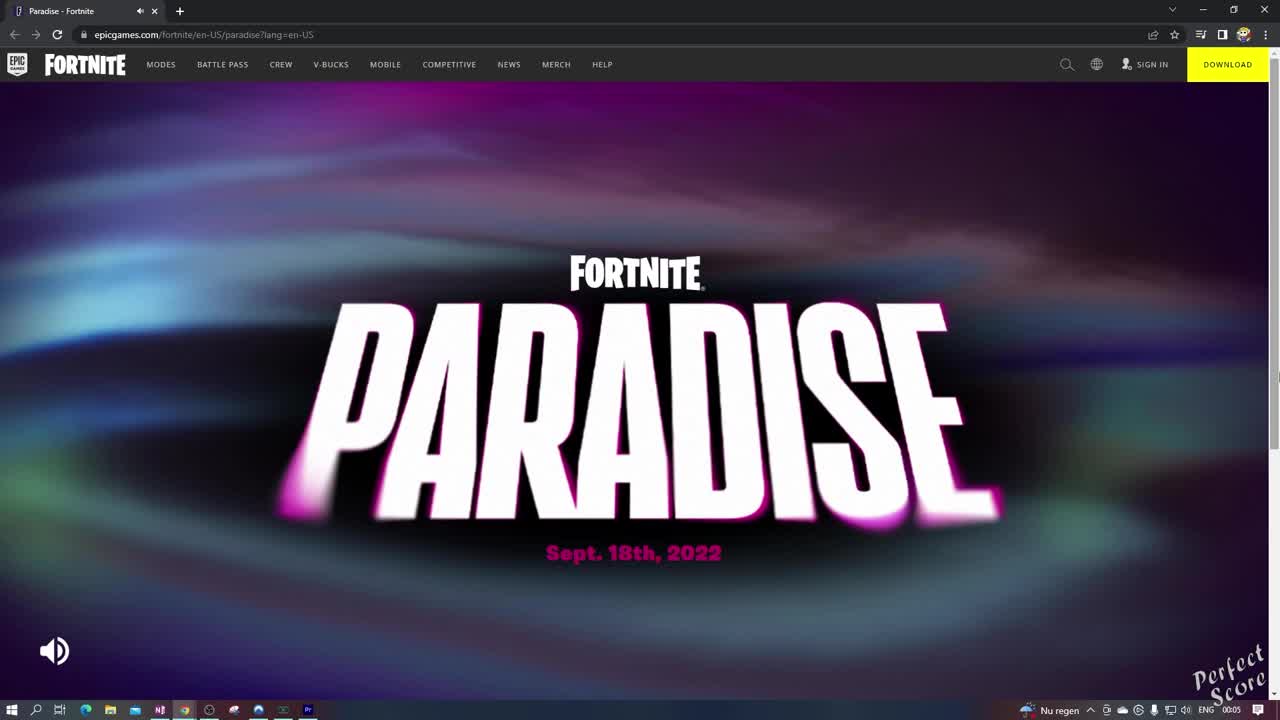This screenshot has height=720, width=1280.
Task: Click the Fortnite Paradise video banner
Action: coord(634,390)
